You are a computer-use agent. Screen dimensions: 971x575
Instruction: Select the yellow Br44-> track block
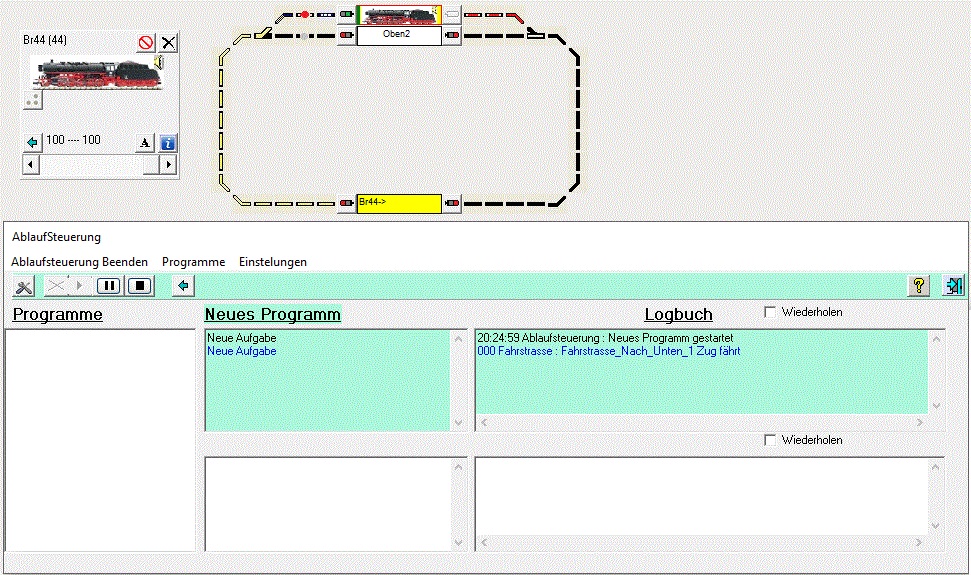[399, 203]
